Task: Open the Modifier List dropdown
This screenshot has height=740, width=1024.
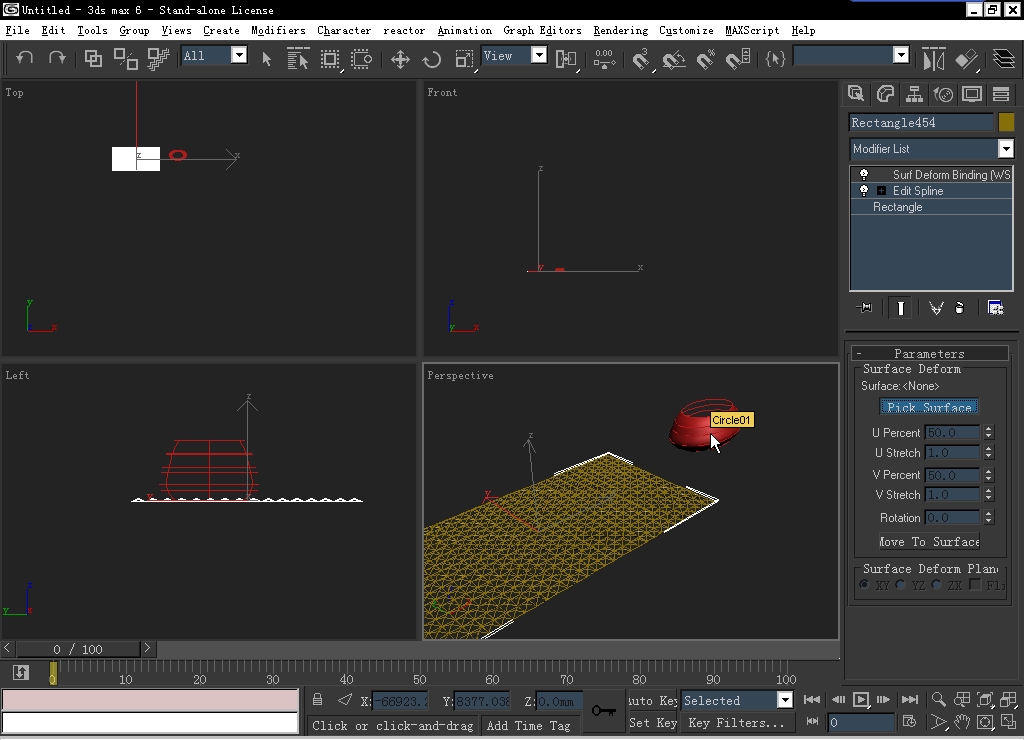Action: coord(1005,149)
